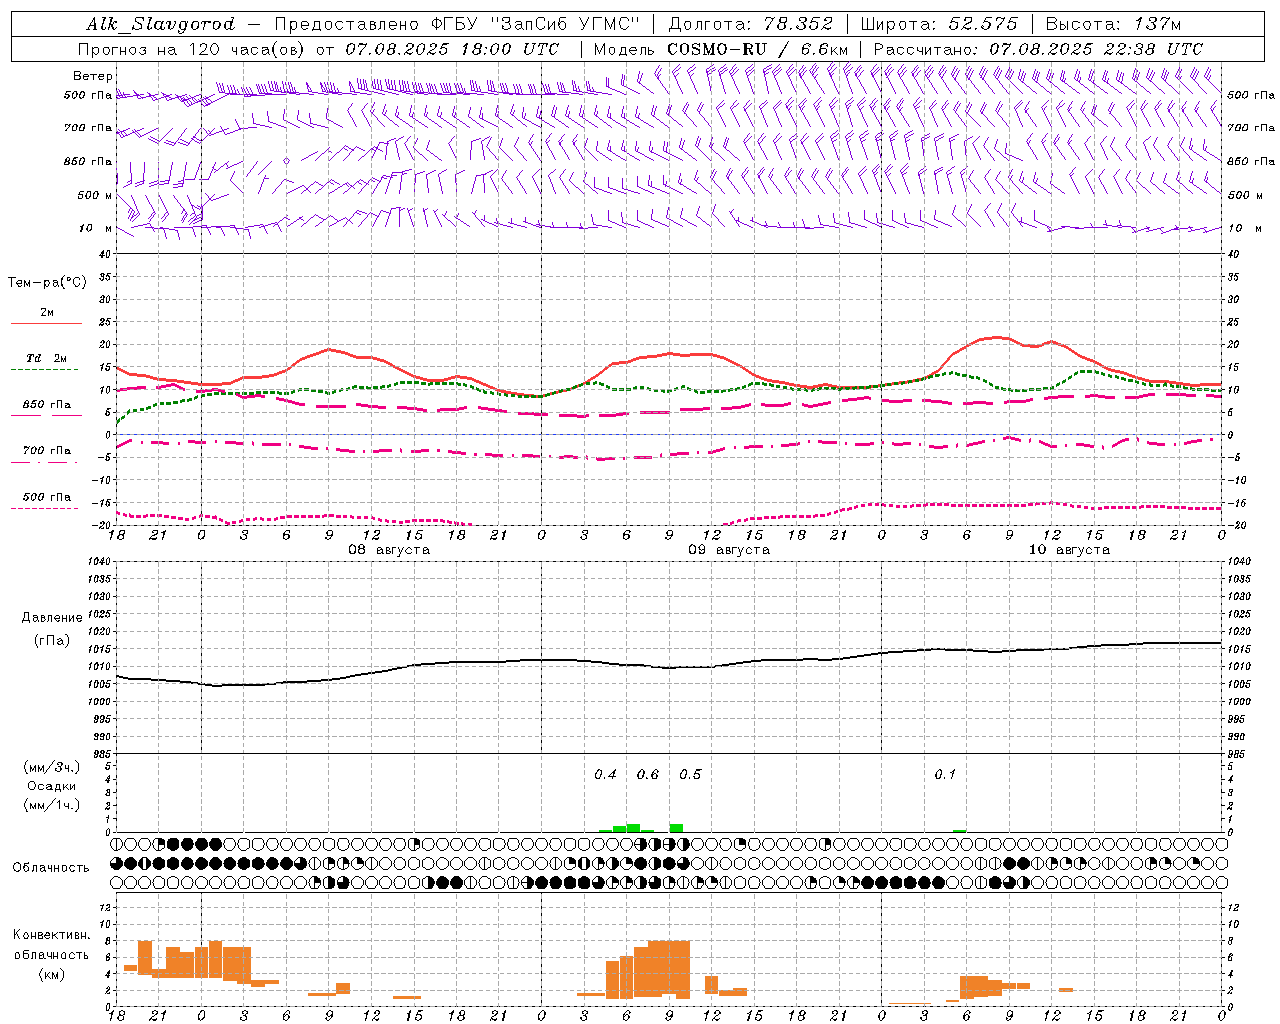1280x1024 pixels.
Task: Click the precipitation value '0.5'
Action: (690, 774)
